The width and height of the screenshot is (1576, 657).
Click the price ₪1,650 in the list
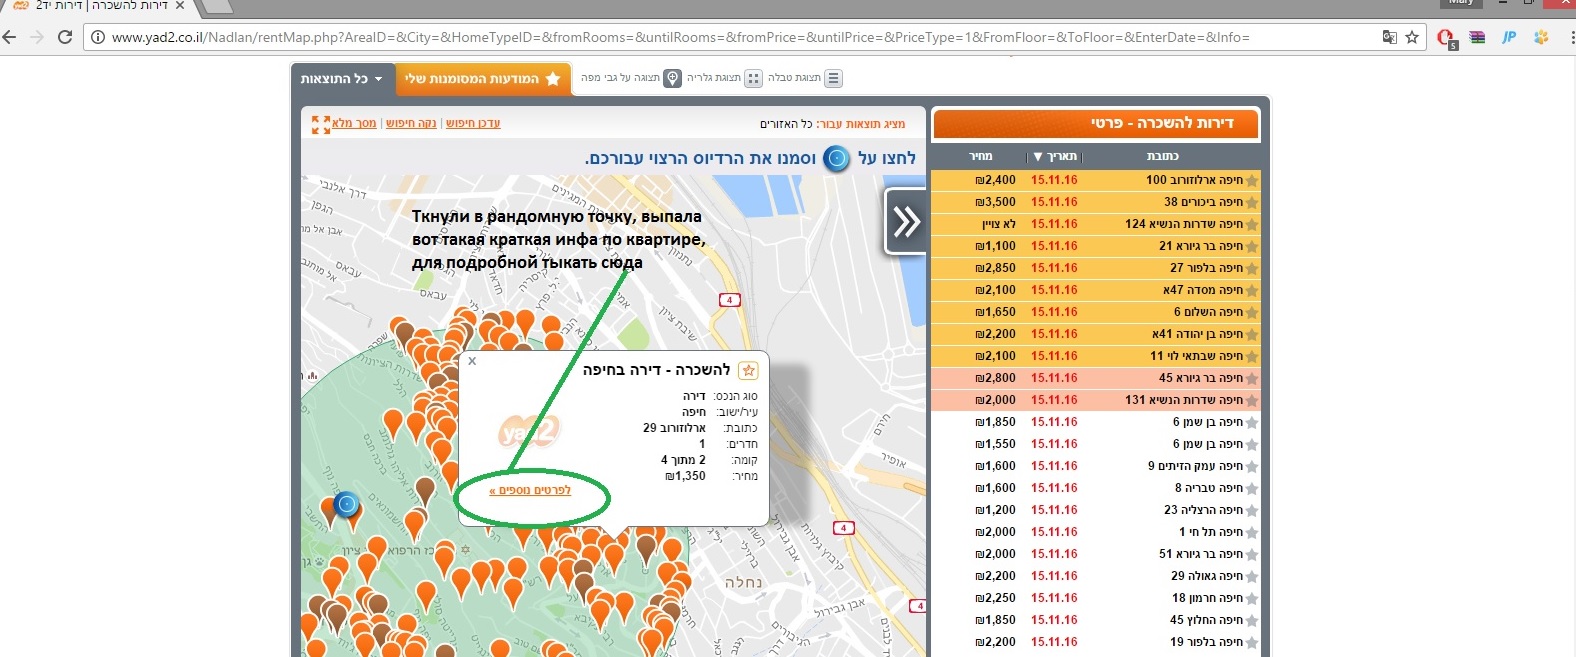[x=995, y=312]
